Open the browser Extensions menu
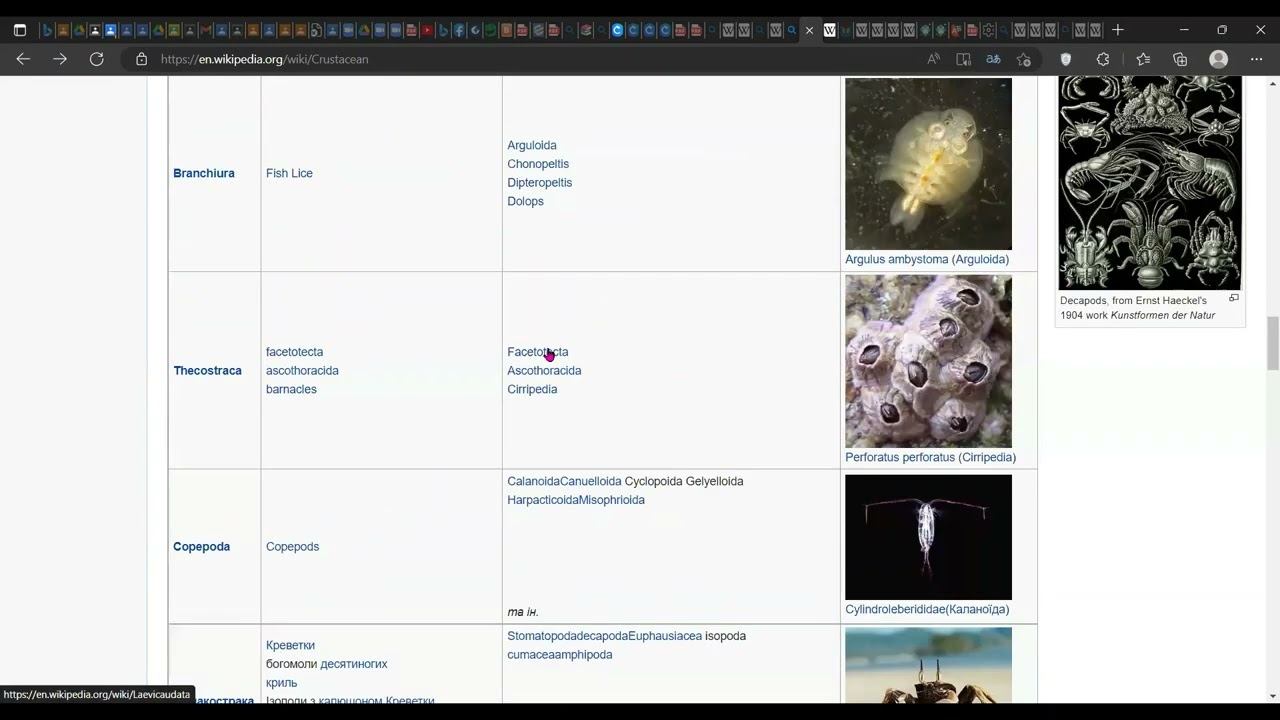 click(1103, 59)
